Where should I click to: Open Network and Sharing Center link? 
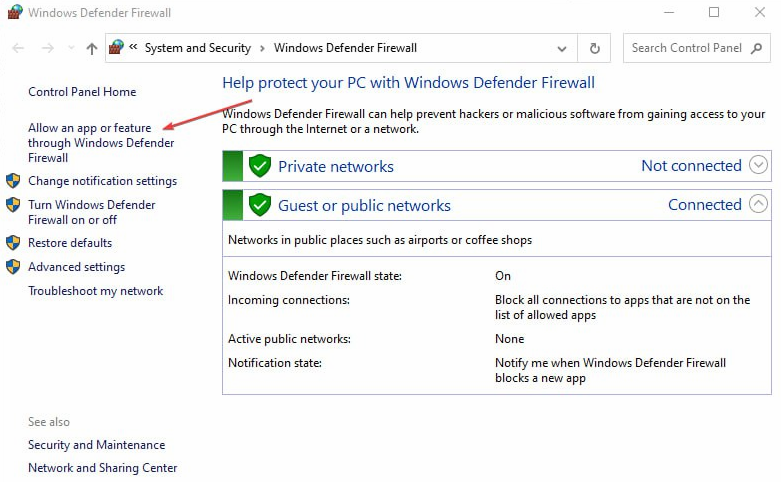tap(102, 468)
